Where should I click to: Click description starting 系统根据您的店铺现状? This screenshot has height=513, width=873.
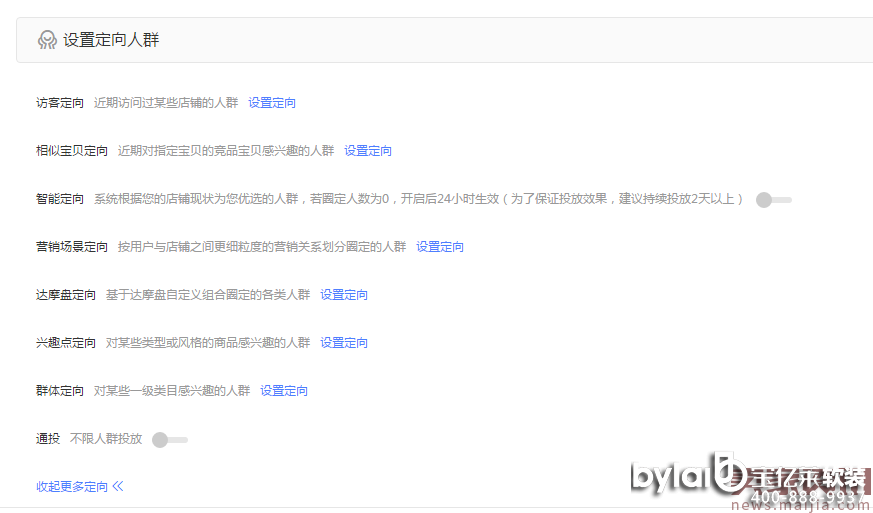(419, 198)
